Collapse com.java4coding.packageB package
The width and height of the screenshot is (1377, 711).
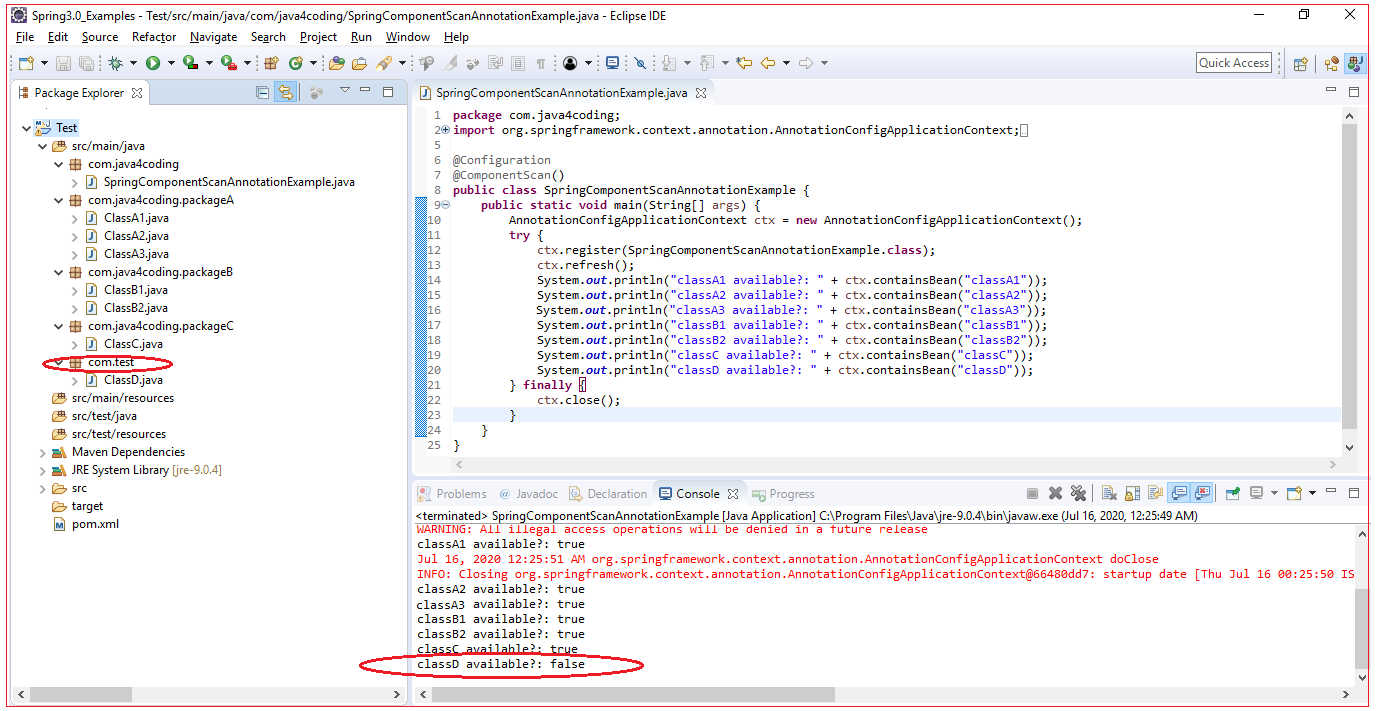coord(58,272)
